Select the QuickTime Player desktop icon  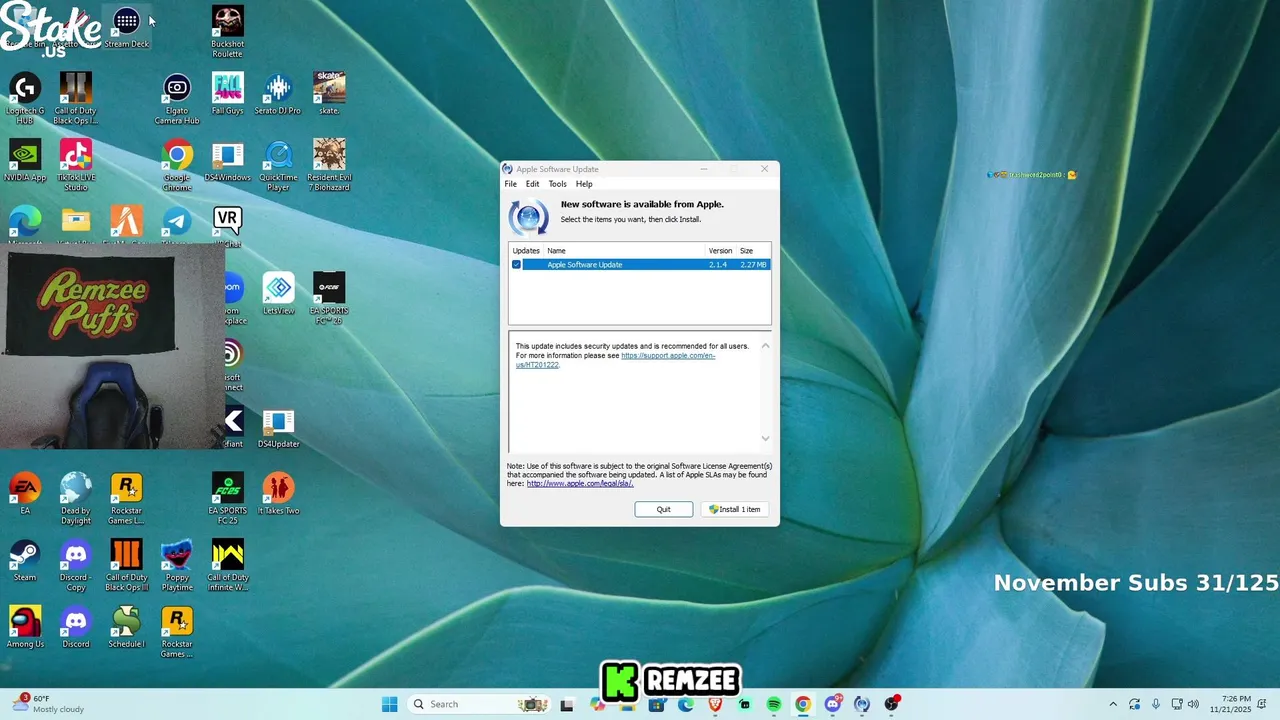278,165
